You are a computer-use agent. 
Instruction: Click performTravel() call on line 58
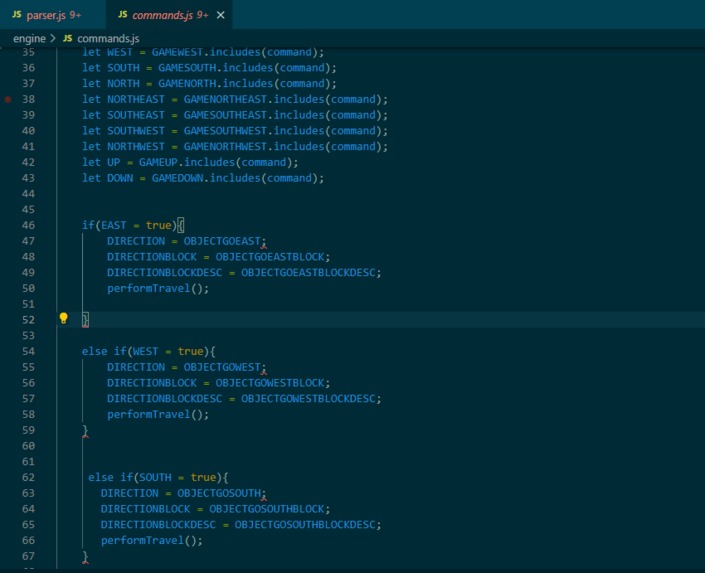point(158,414)
